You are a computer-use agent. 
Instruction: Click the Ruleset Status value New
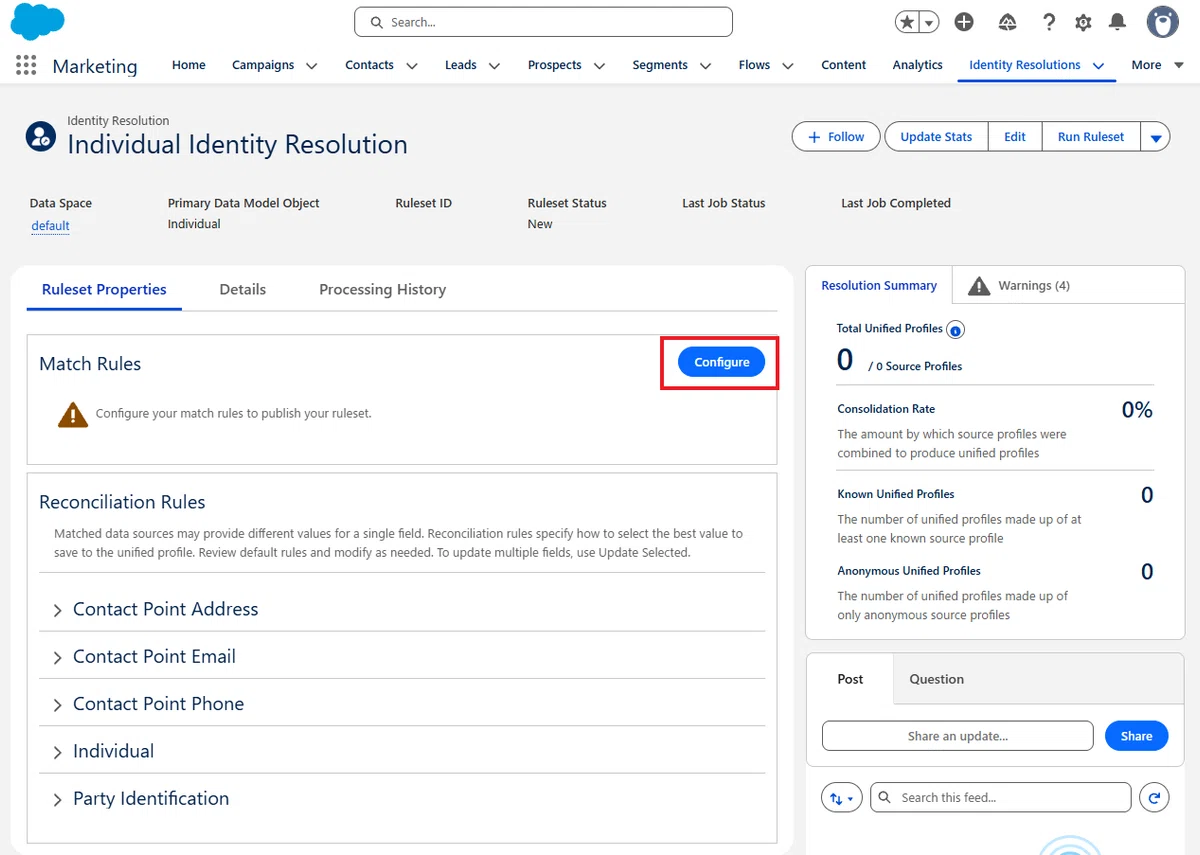click(x=540, y=224)
